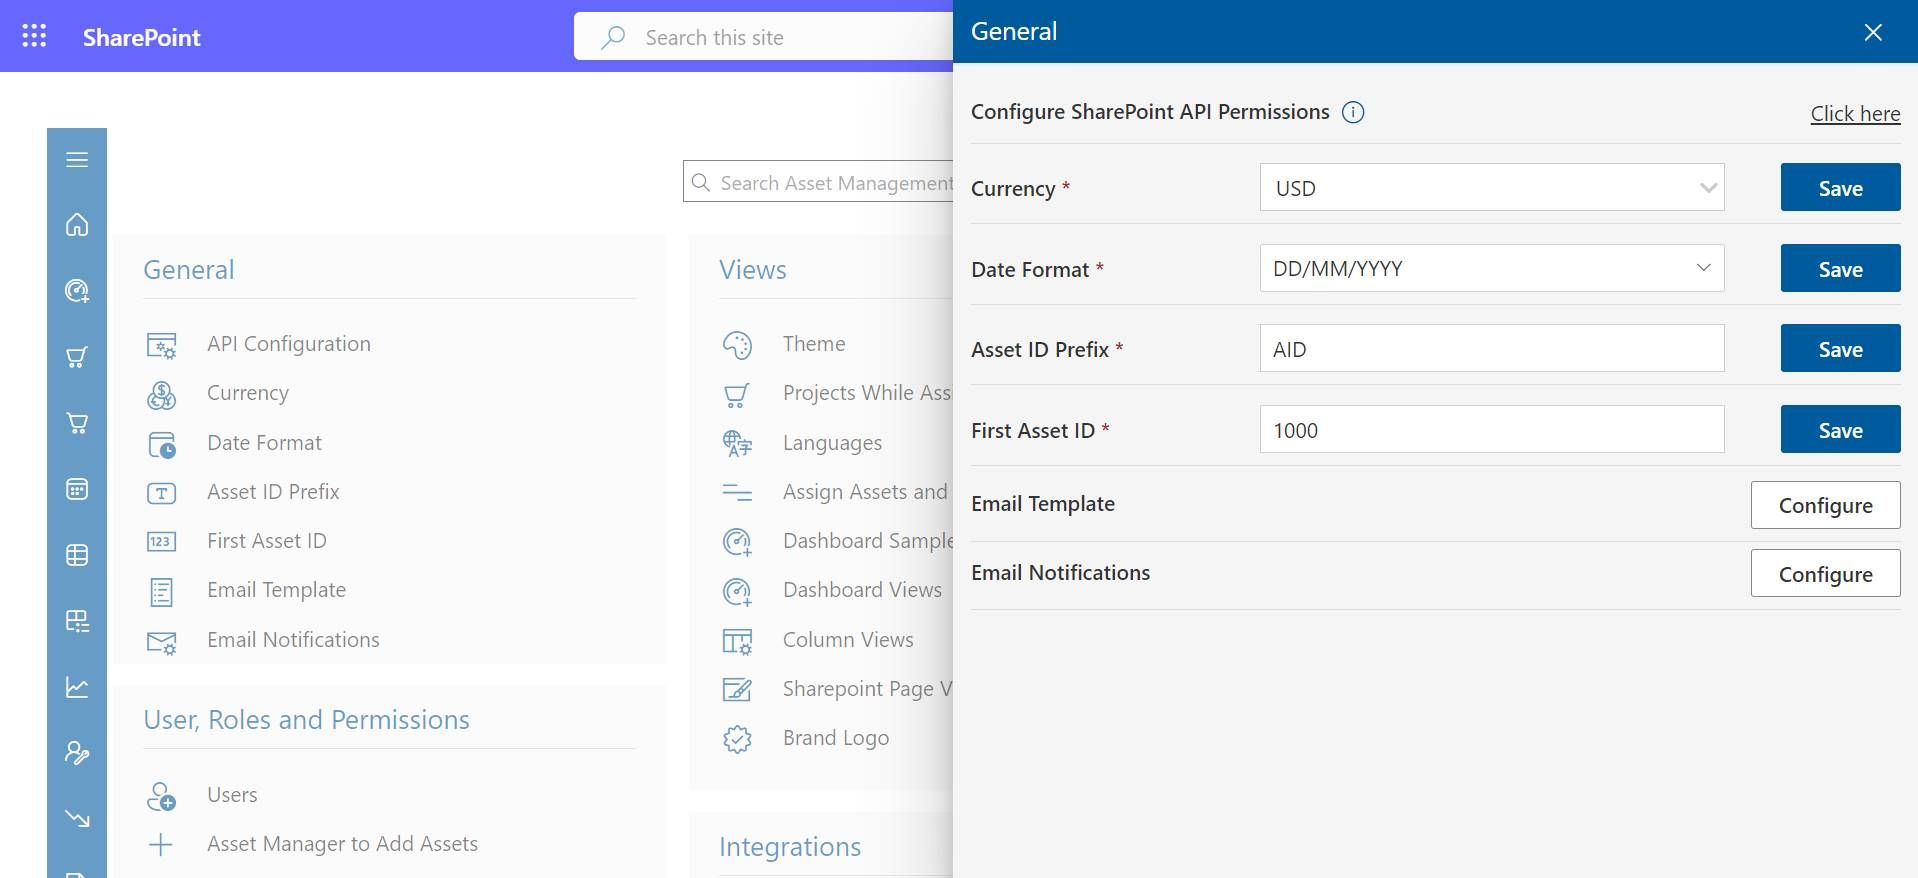The image size is (1918, 878).
Task: Click the Brand Logo badge icon
Action: click(x=737, y=739)
